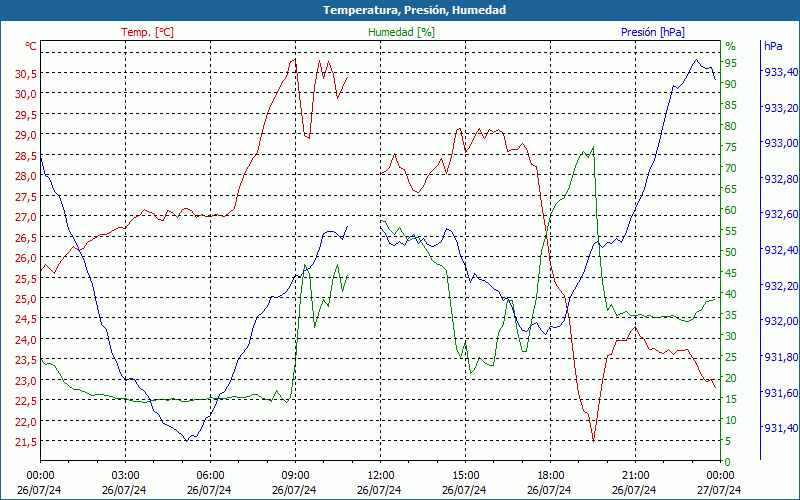The image size is (800, 500).
Task: Click the '932,40' pressure axis value
Action: click(781, 249)
